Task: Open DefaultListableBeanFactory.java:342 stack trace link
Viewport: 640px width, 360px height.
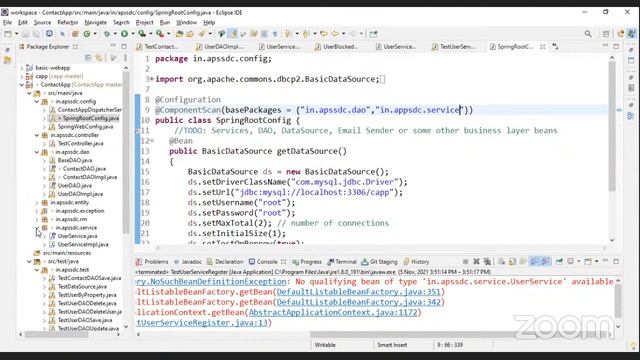Action: (x=359, y=302)
